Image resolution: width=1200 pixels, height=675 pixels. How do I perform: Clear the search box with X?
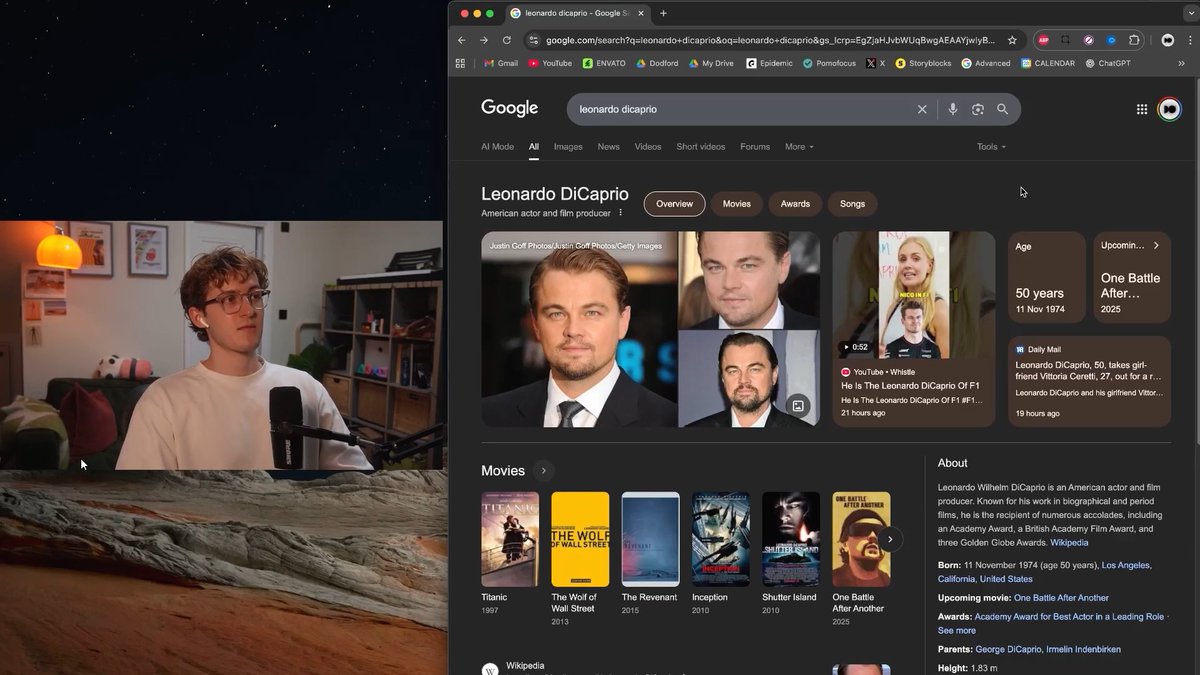click(922, 109)
